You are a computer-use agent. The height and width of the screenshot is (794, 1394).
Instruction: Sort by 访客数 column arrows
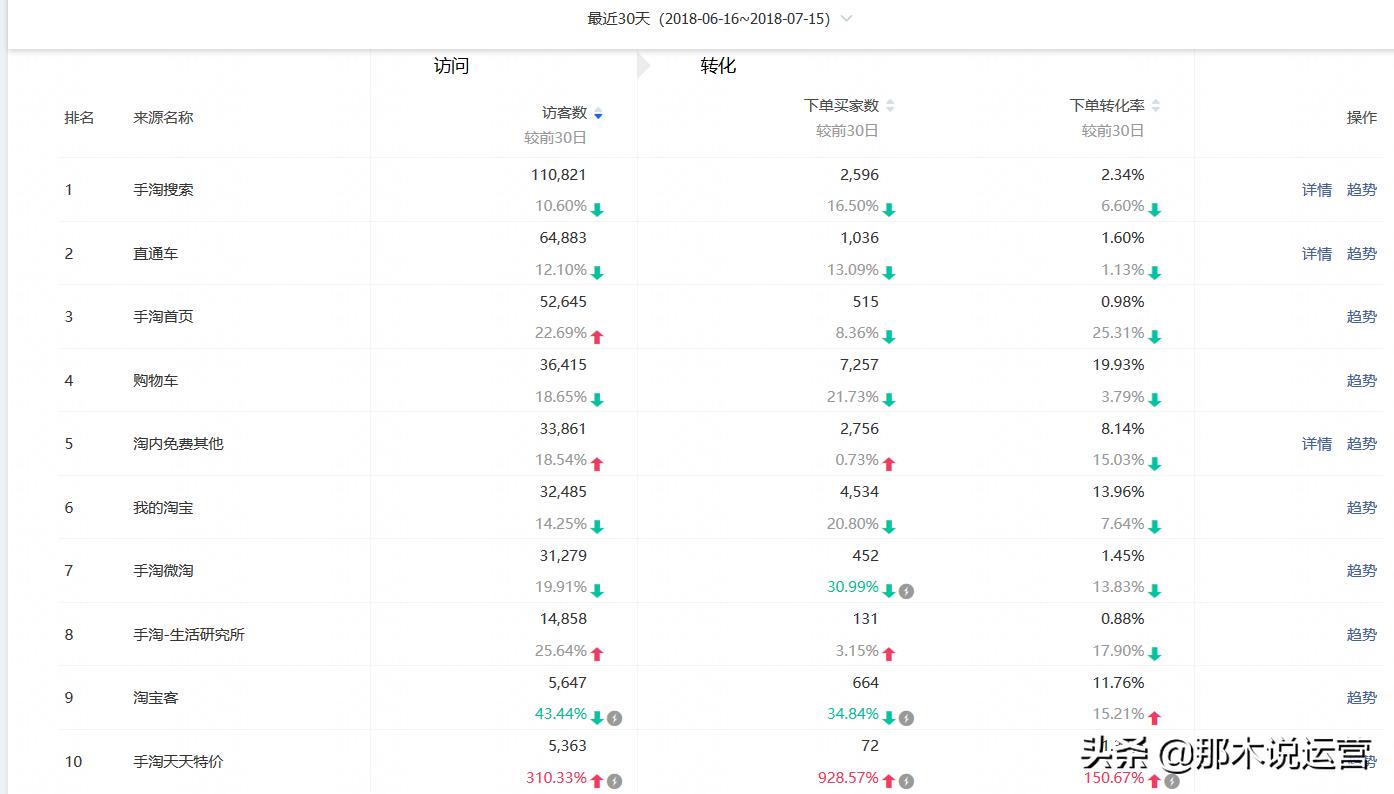tap(598, 114)
